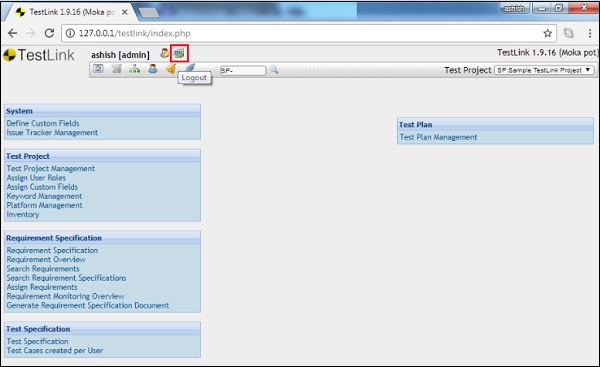This screenshot has width=600, height=367.
Task: Open Test Plan Management link
Action: (438, 137)
